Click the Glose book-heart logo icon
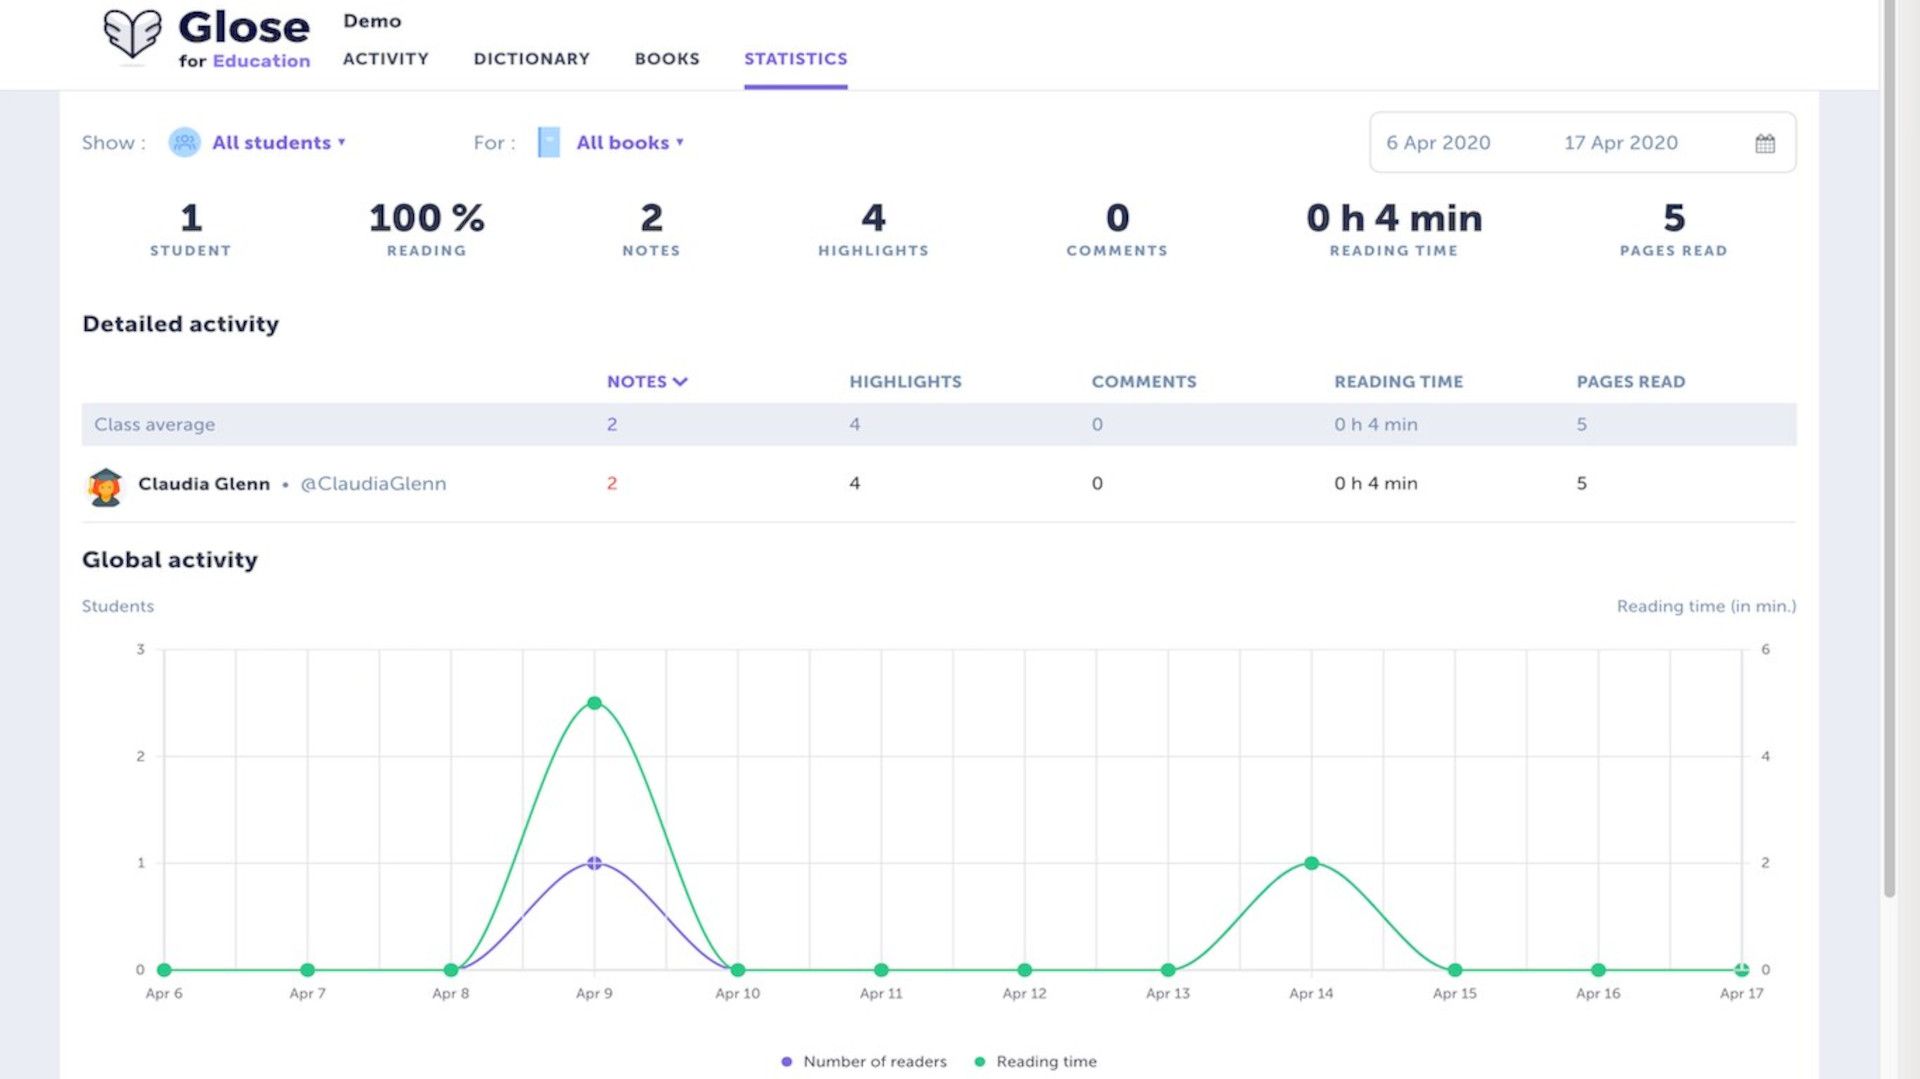The image size is (1920, 1079). [132, 34]
